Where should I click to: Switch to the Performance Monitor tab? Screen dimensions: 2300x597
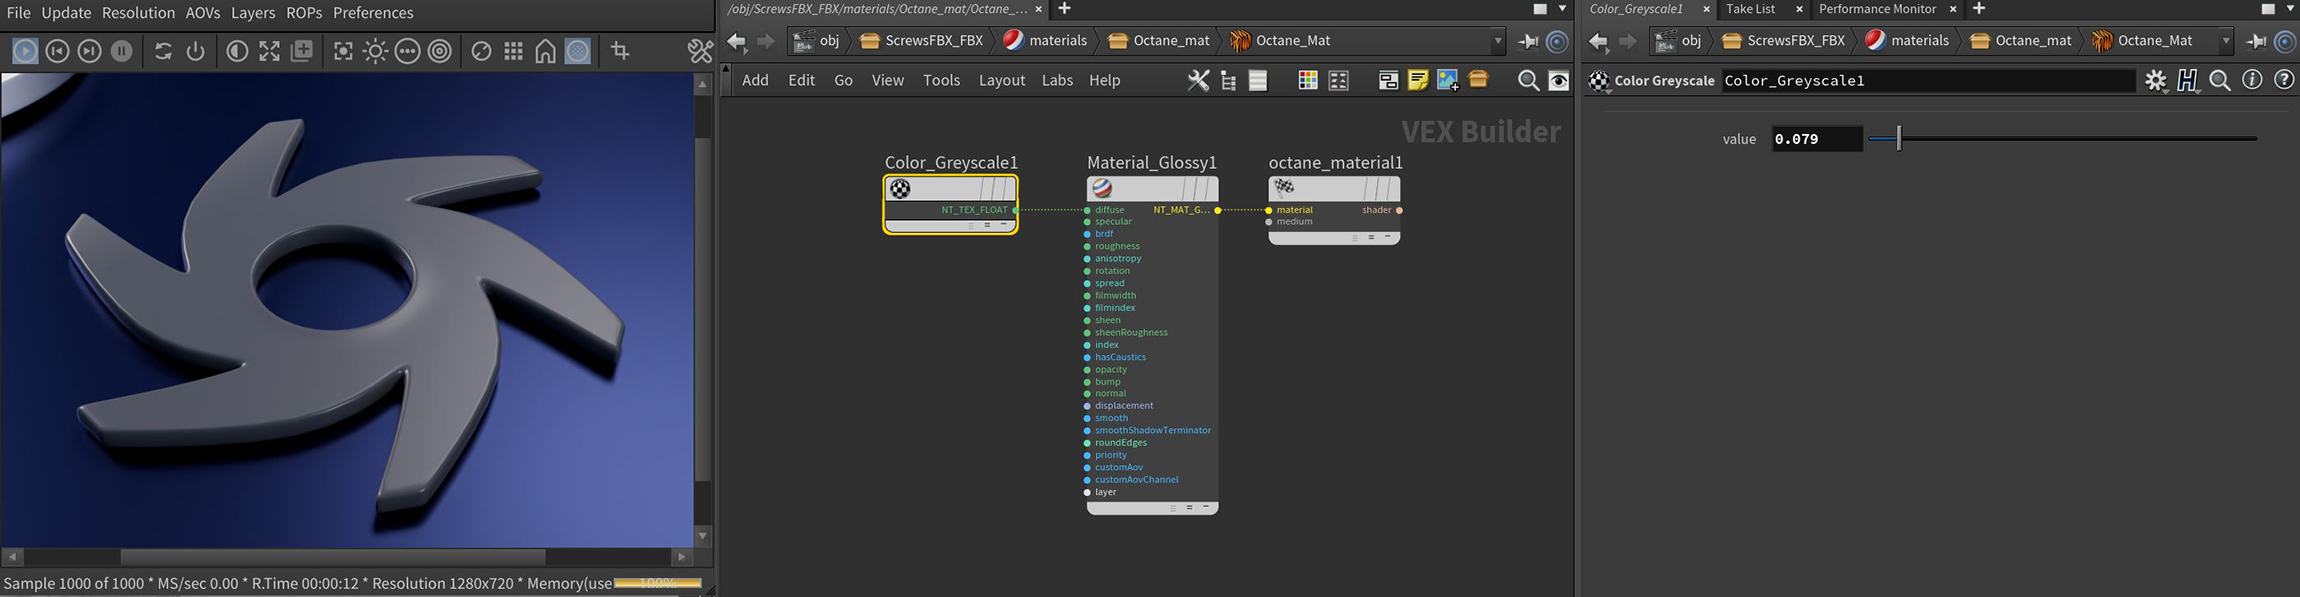point(1877,9)
